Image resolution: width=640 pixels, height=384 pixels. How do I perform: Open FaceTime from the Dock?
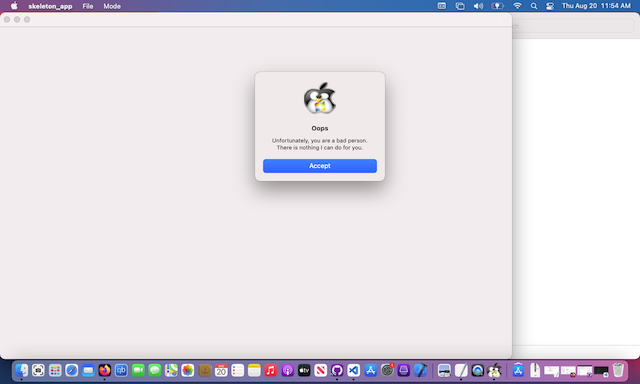pyautogui.click(x=138, y=370)
